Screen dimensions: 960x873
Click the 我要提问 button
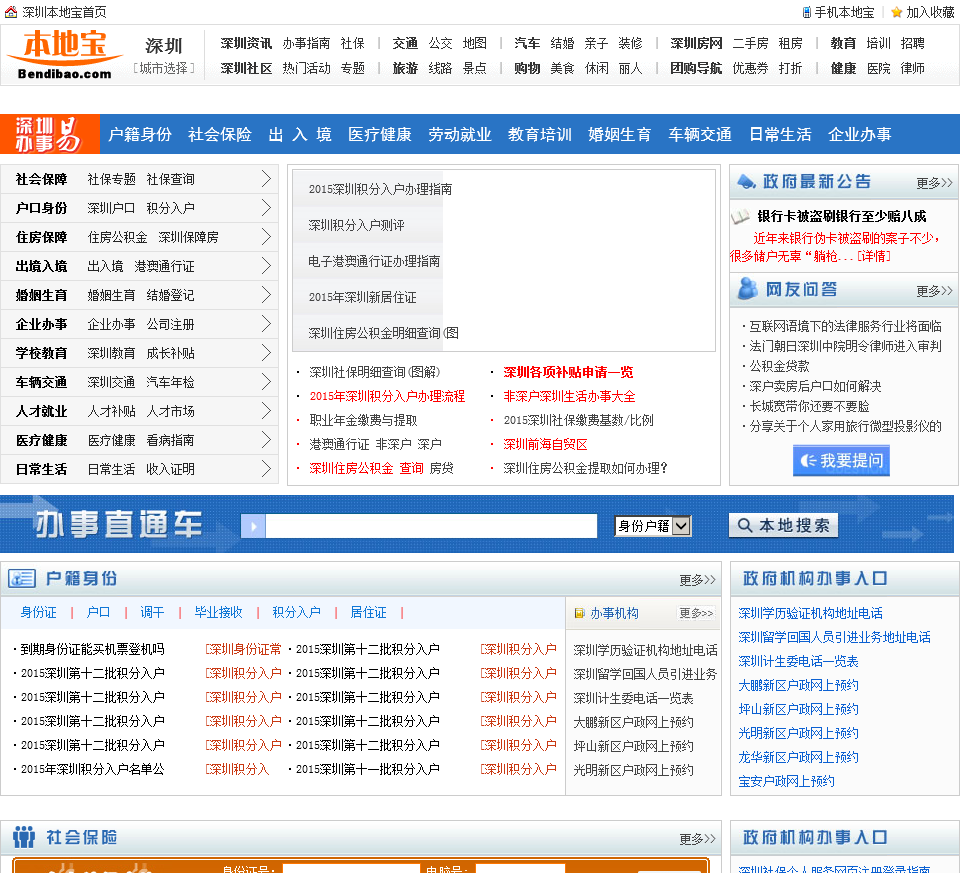click(841, 460)
